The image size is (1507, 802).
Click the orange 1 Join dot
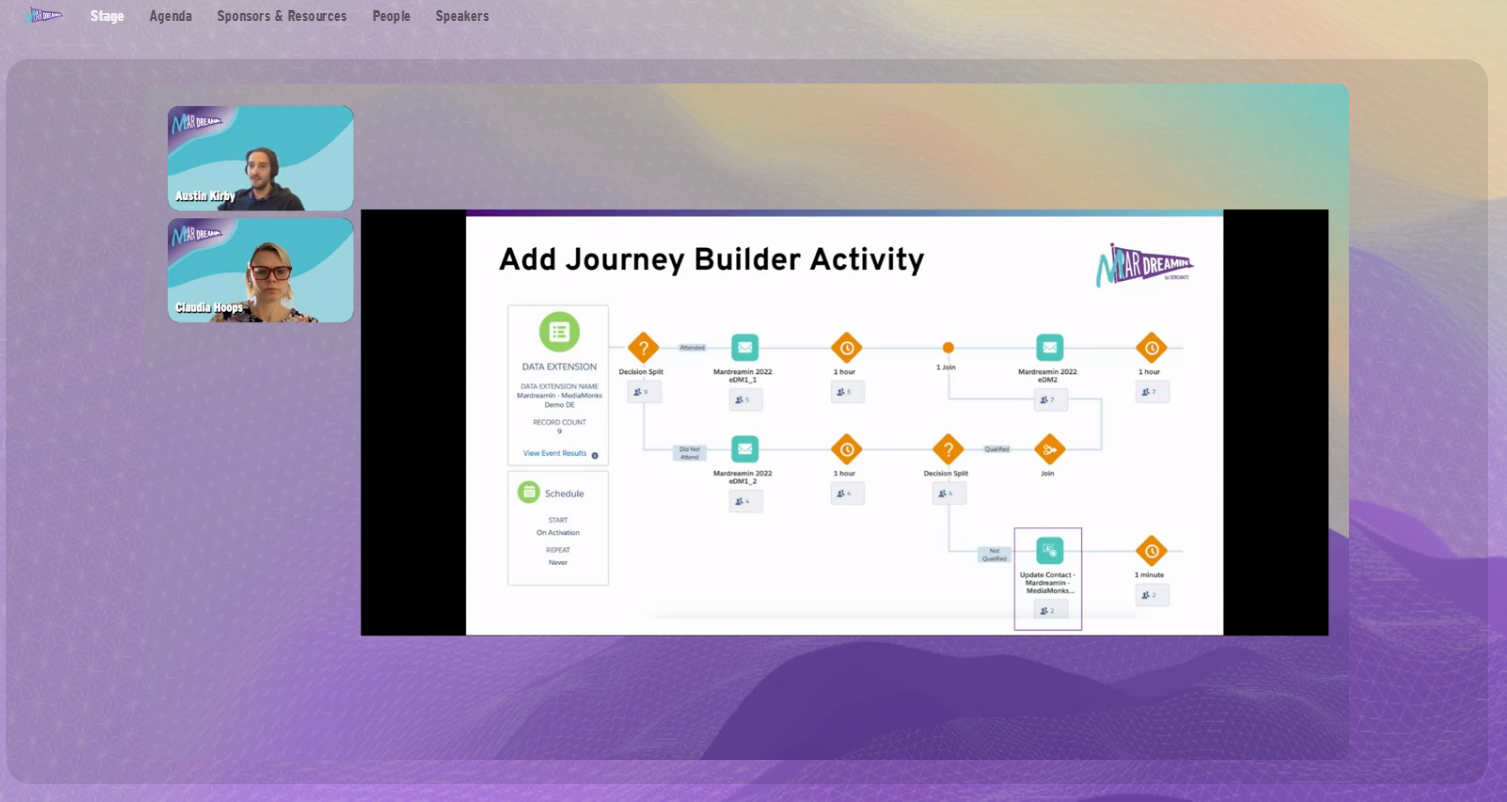pyautogui.click(x=948, y=348)
